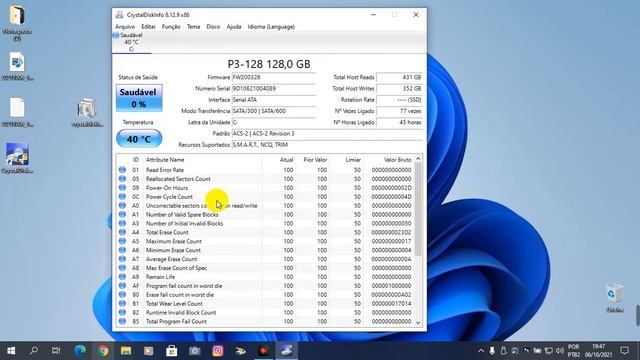Open the Editar menu

tap(148, 27)
